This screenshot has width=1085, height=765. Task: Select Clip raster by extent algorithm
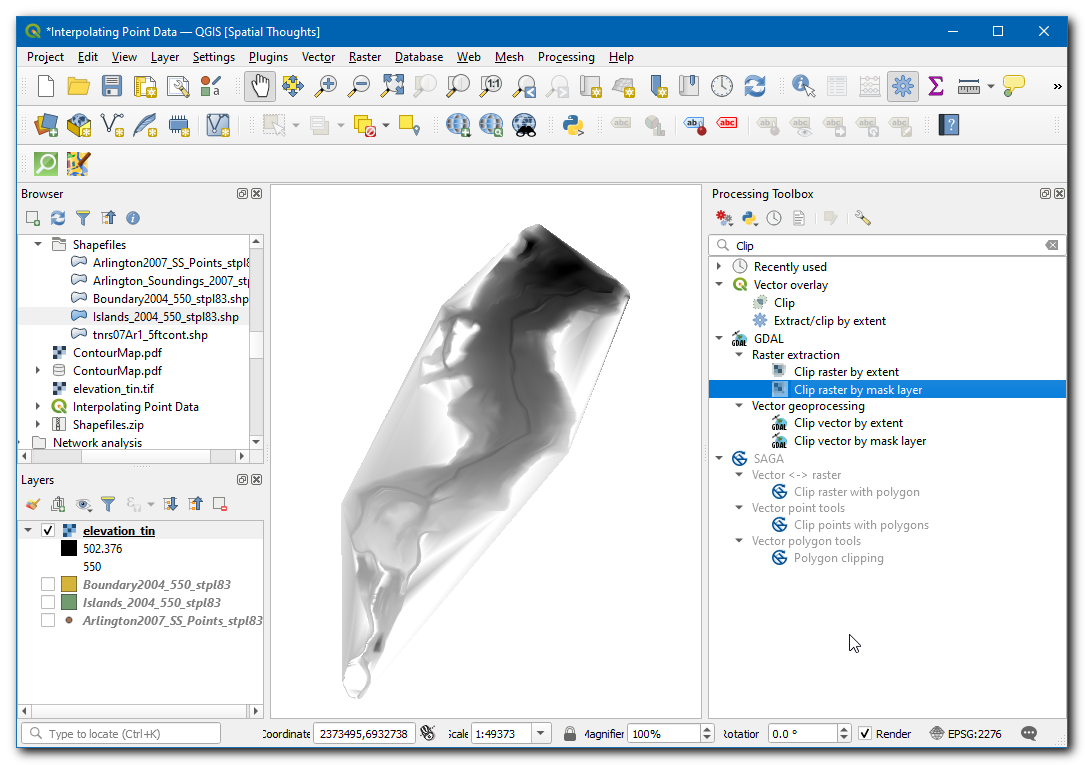click(845, 372)
